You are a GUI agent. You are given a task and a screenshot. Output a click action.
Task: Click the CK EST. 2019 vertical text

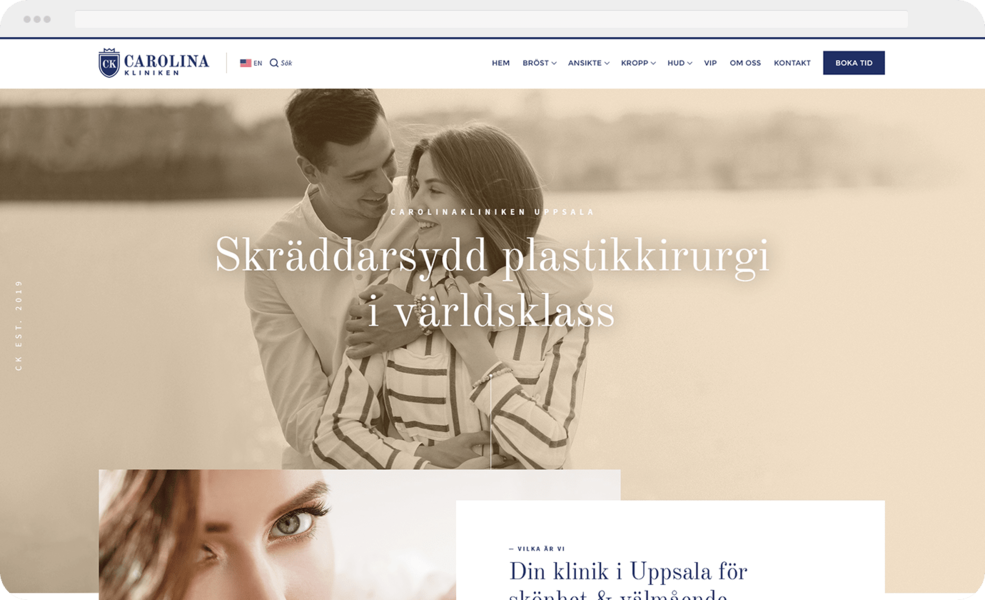click(x=19, y=325)
